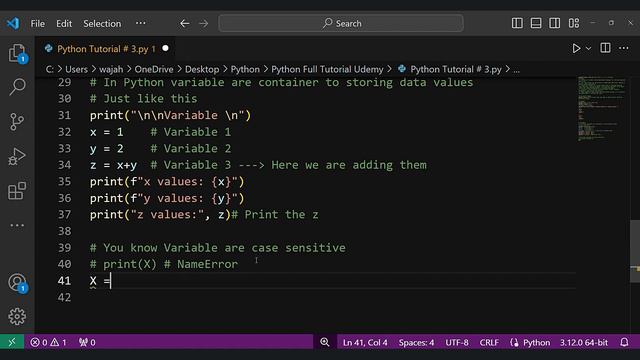This screenshot has width=640, height=360.
Task: Open the ports forwarded indicator
Action: coord(87,342)
